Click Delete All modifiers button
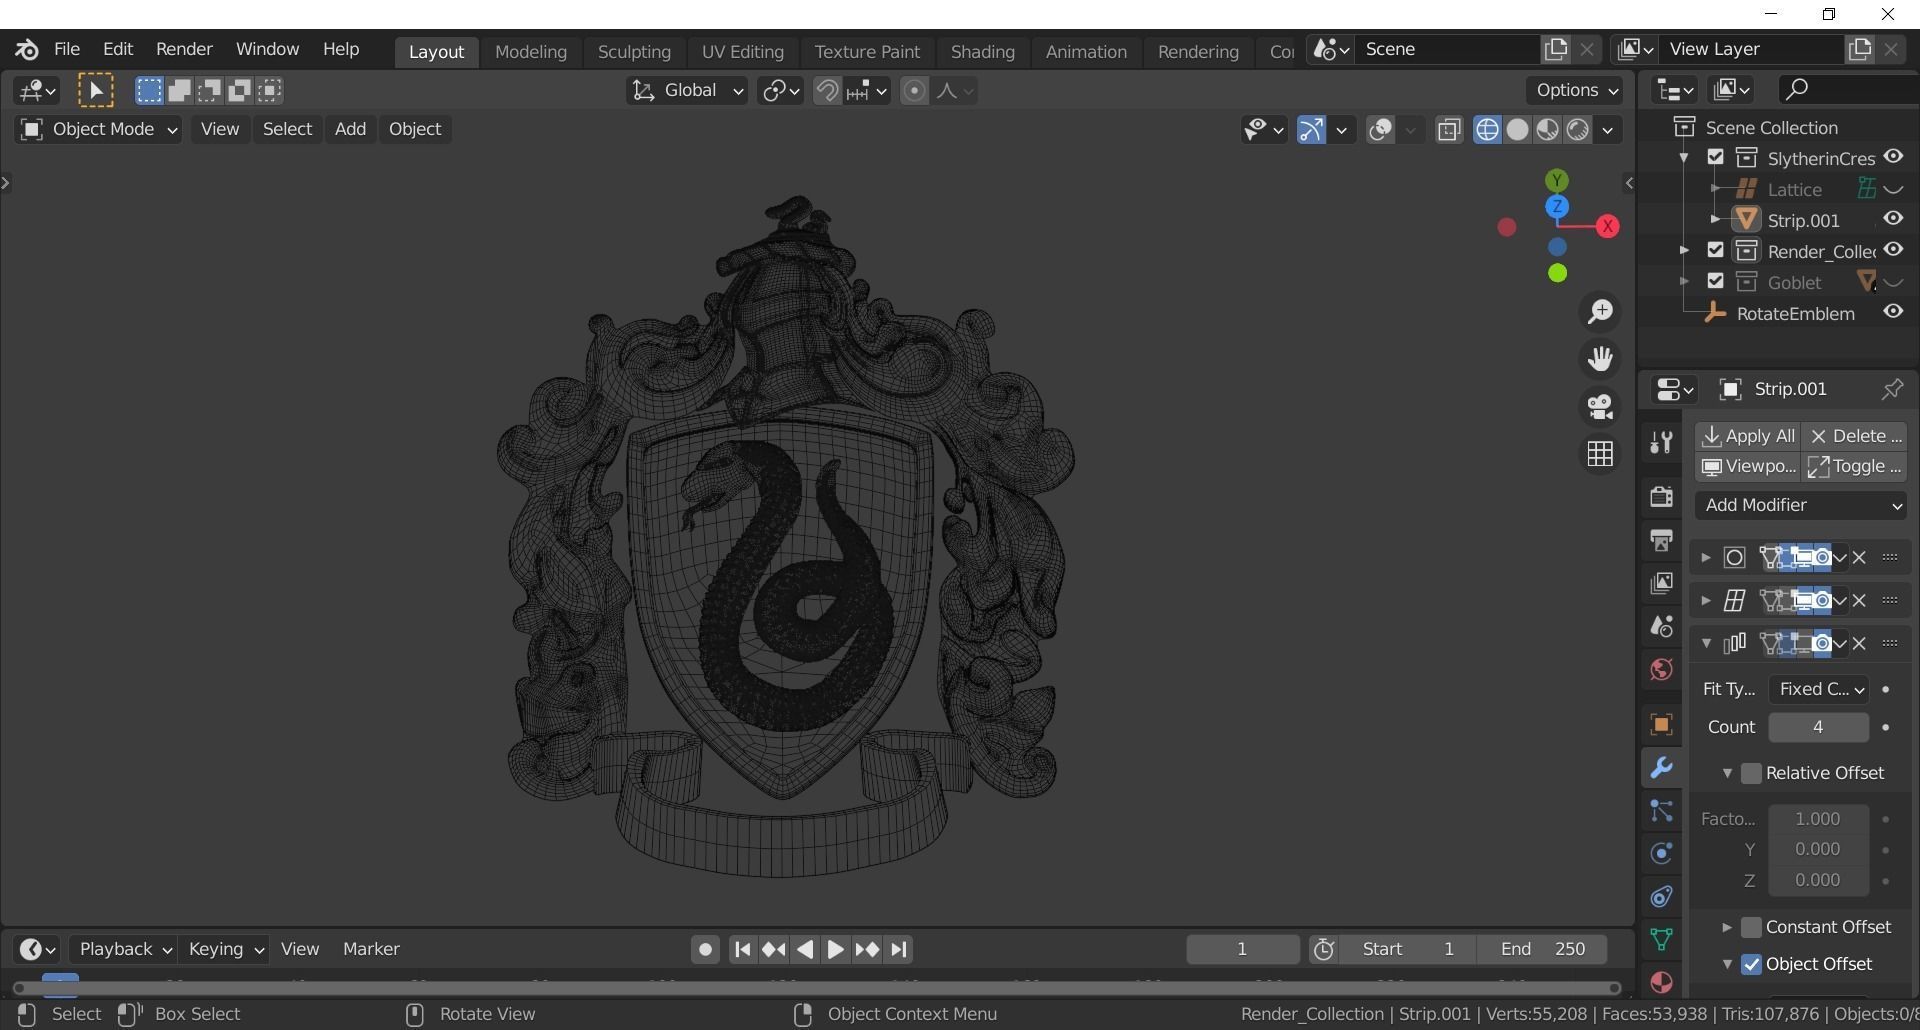 [1855, 436]
